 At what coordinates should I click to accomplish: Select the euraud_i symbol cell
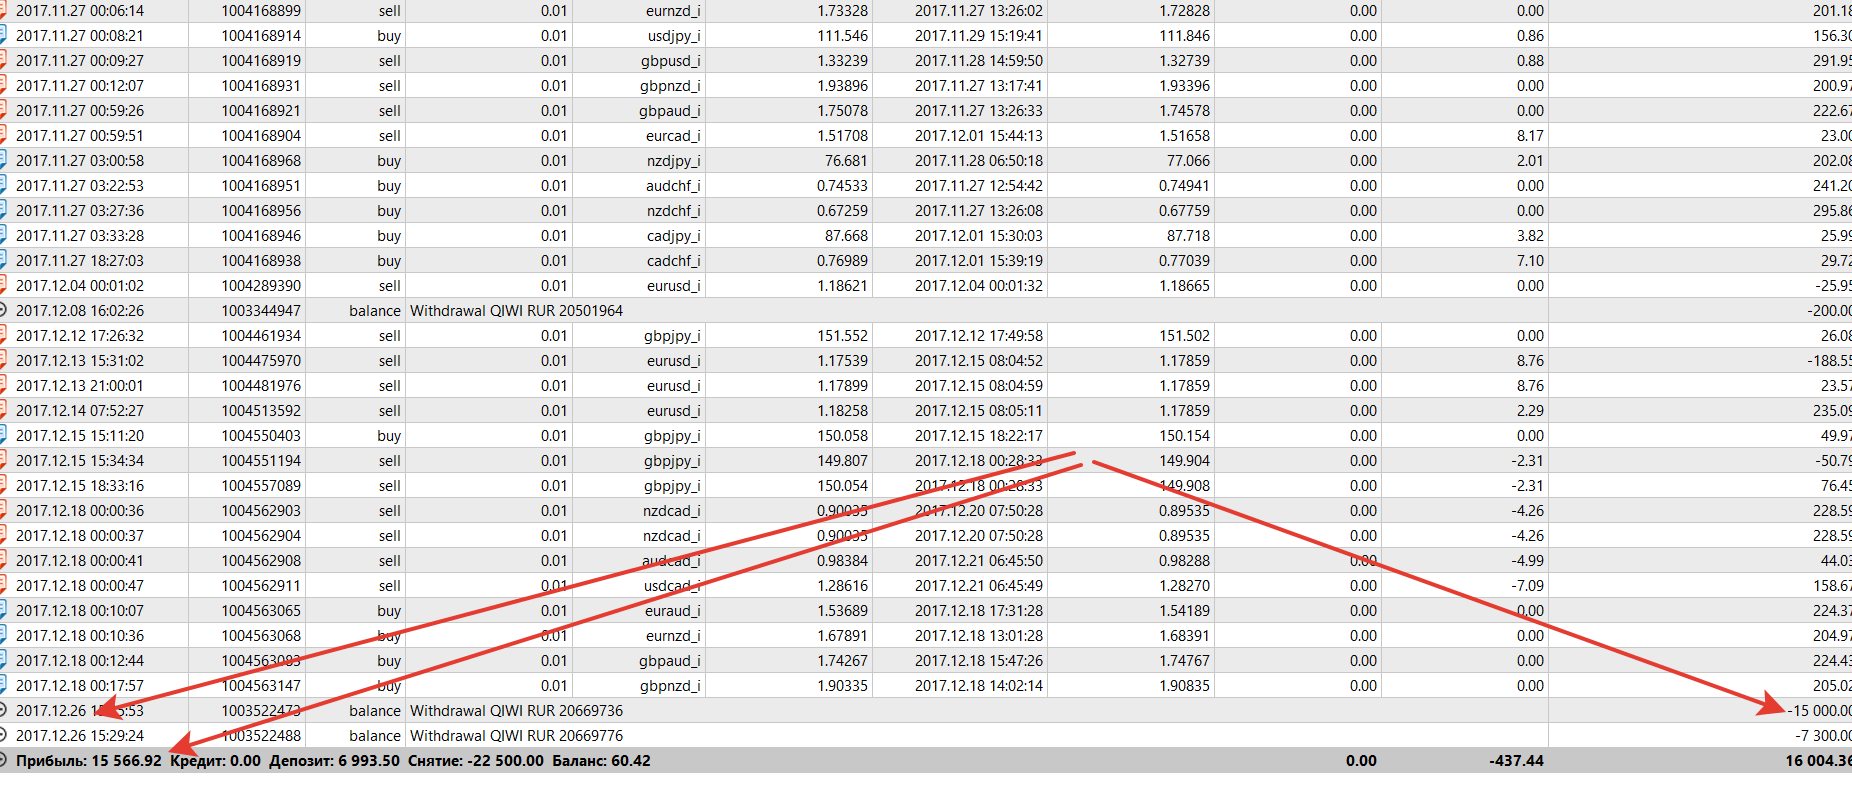pyautogui.click(x=673, y=610)
